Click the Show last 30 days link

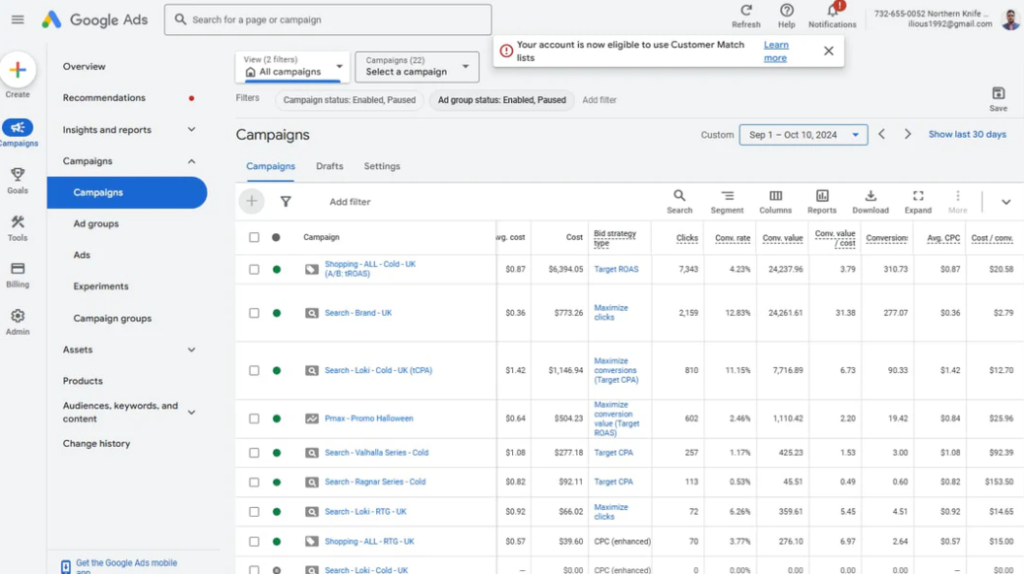tap(967, 135)
